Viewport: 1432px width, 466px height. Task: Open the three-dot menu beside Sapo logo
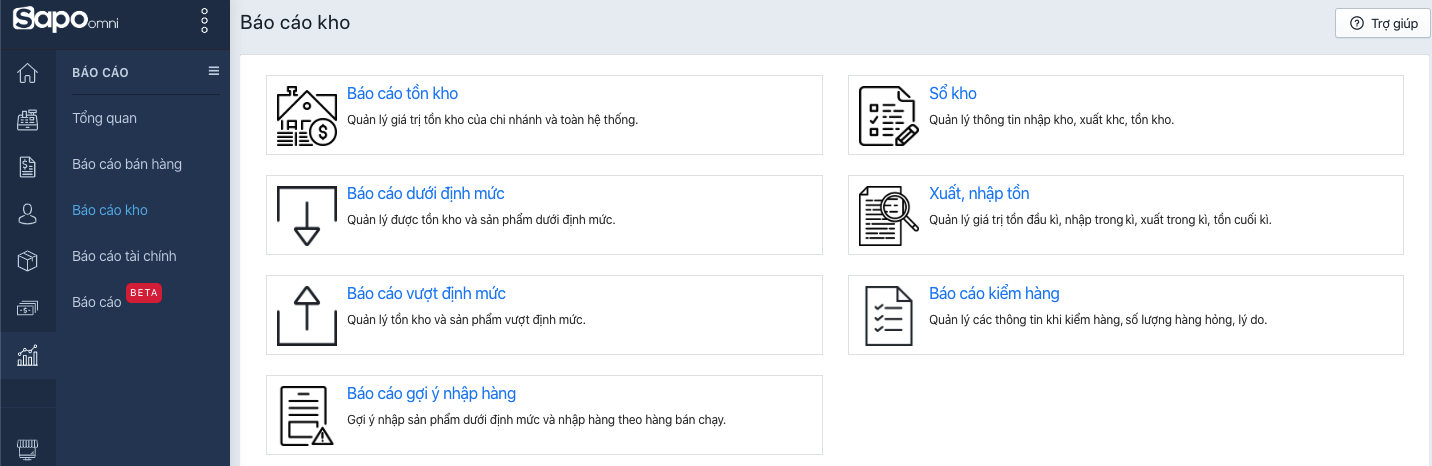[x=204, y=21]
